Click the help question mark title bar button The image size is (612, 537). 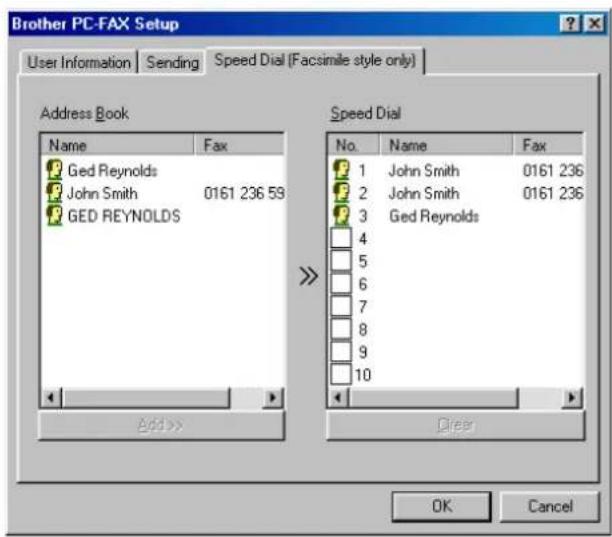coord(570,24)
